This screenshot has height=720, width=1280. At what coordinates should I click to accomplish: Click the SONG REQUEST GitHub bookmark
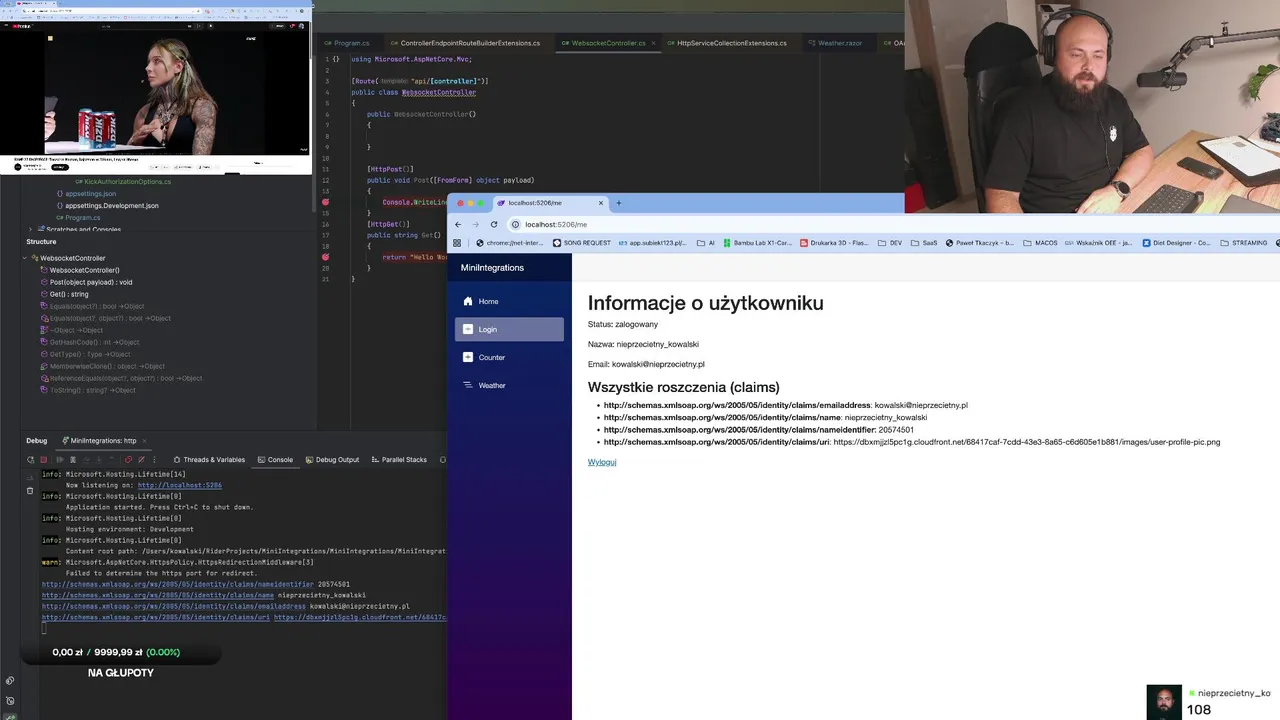pos(582,243)
